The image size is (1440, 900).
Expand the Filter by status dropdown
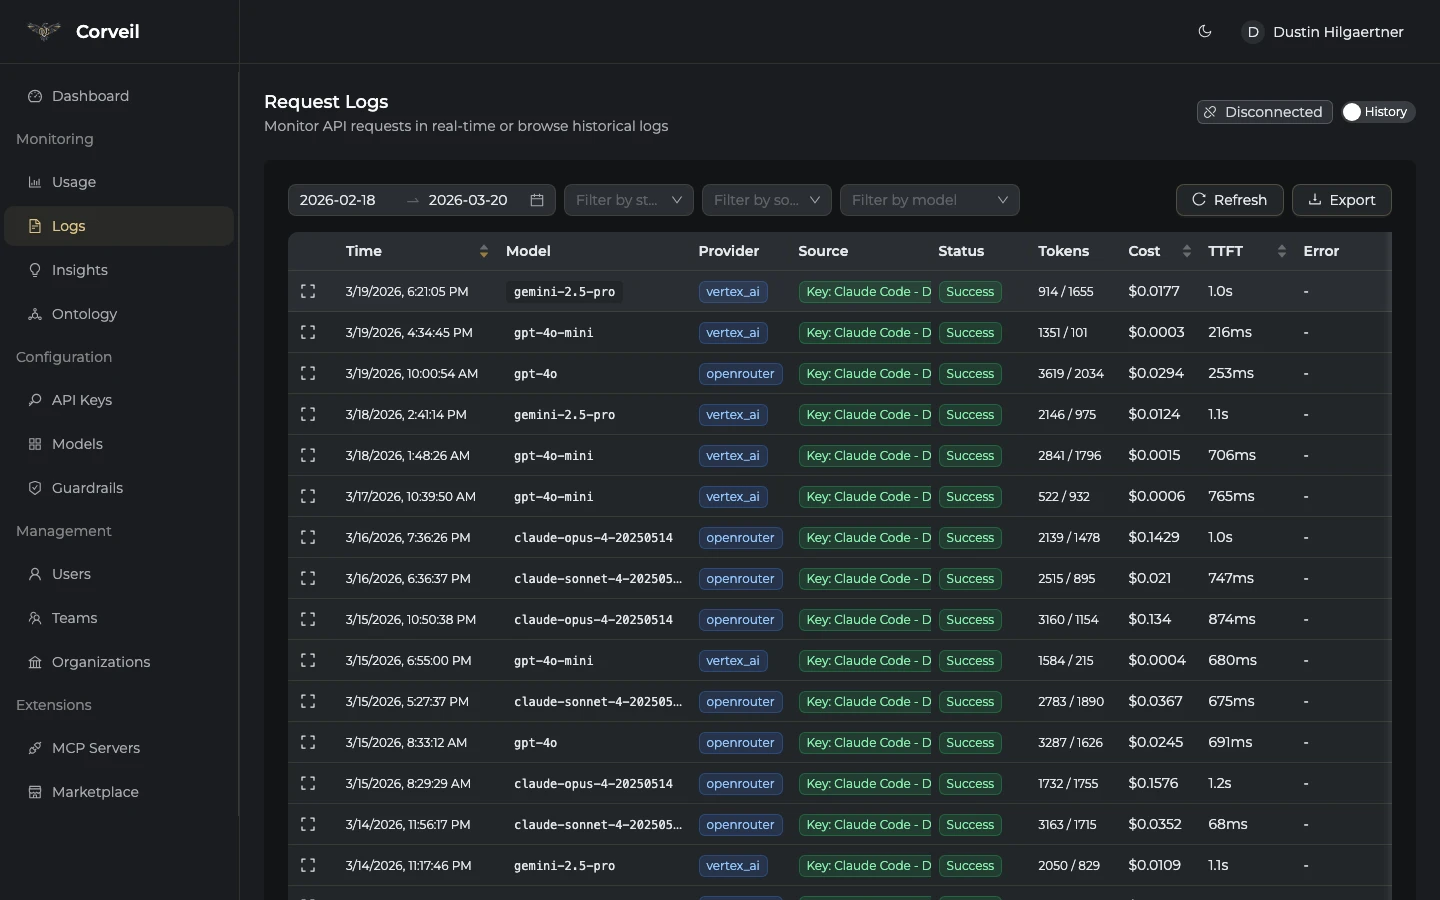[x=628, y=200]
